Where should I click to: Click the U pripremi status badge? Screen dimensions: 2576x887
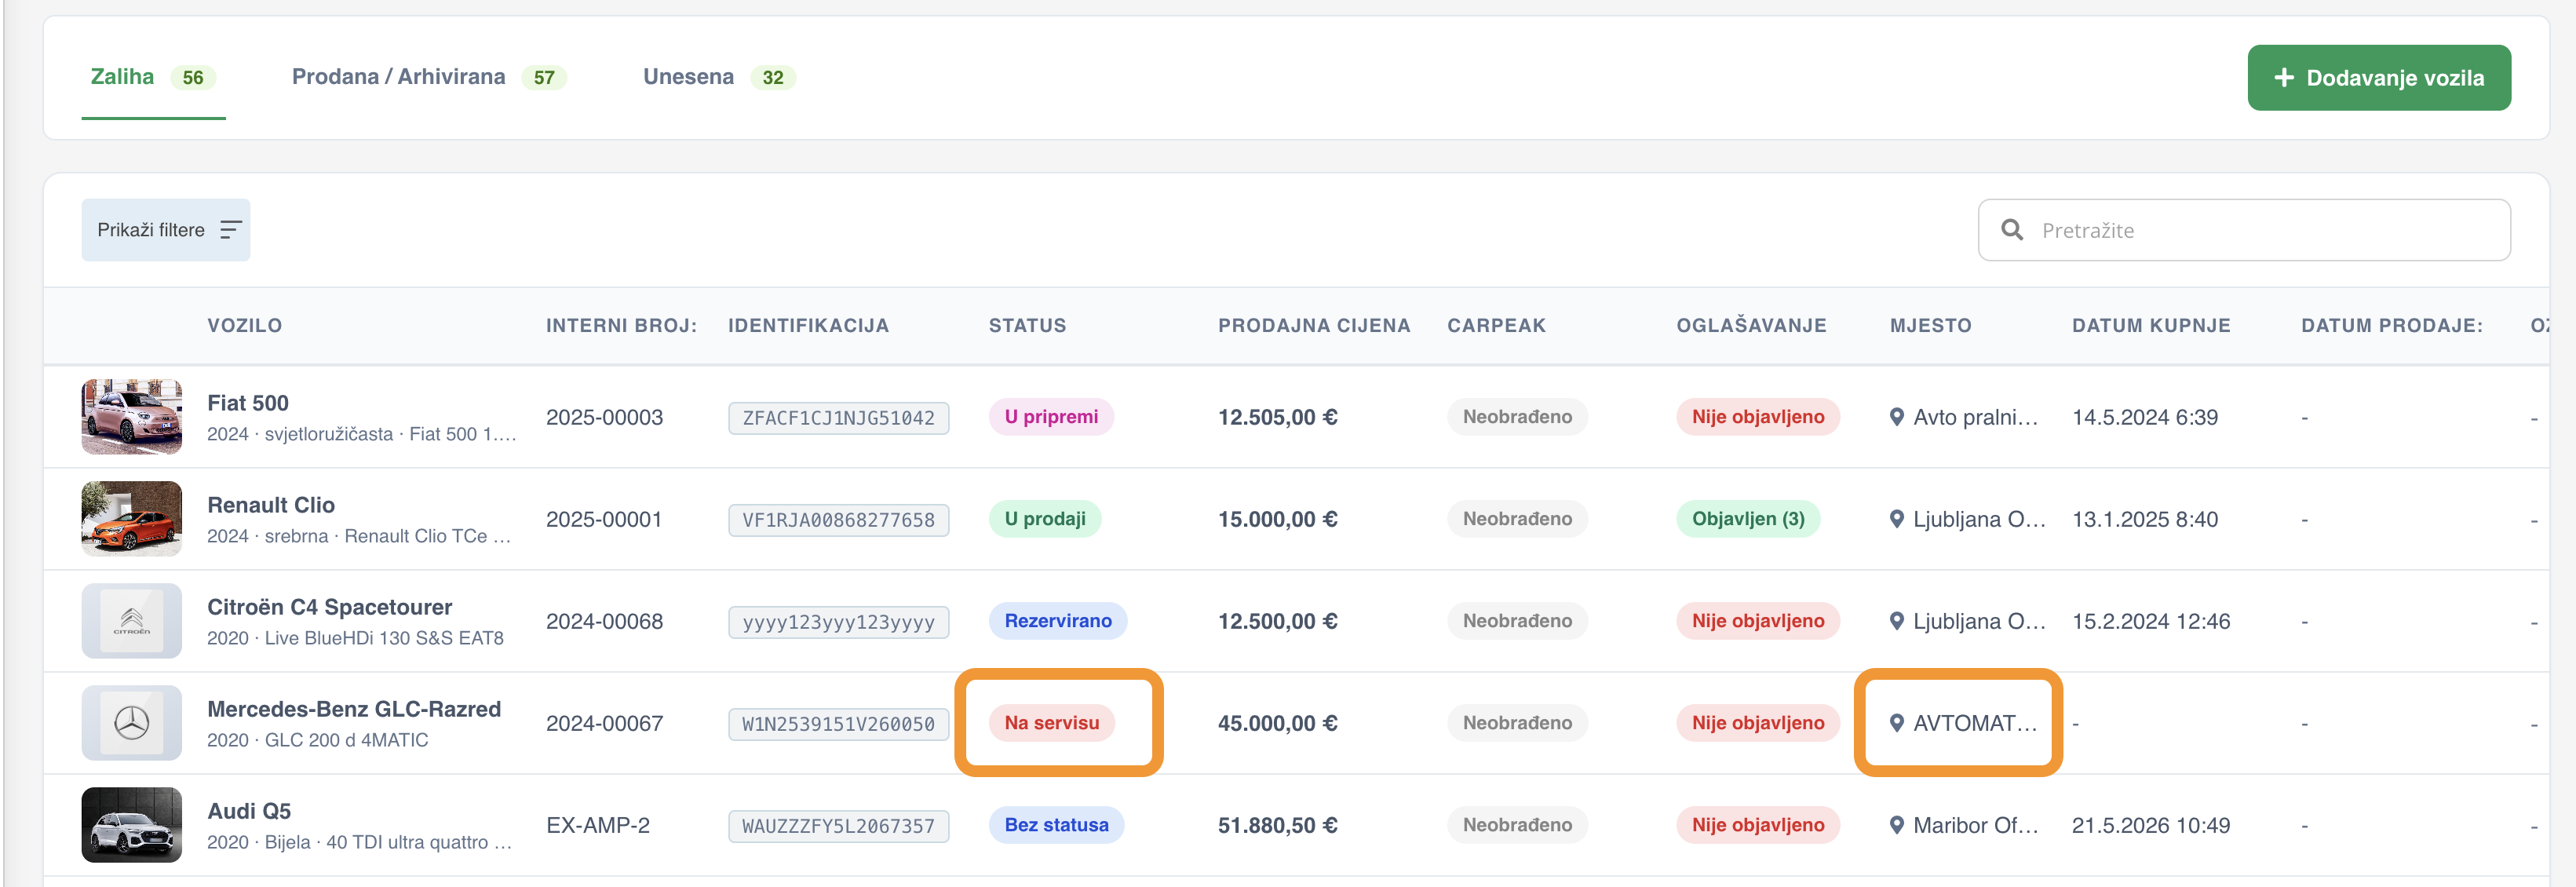[x=1051, y=417]
